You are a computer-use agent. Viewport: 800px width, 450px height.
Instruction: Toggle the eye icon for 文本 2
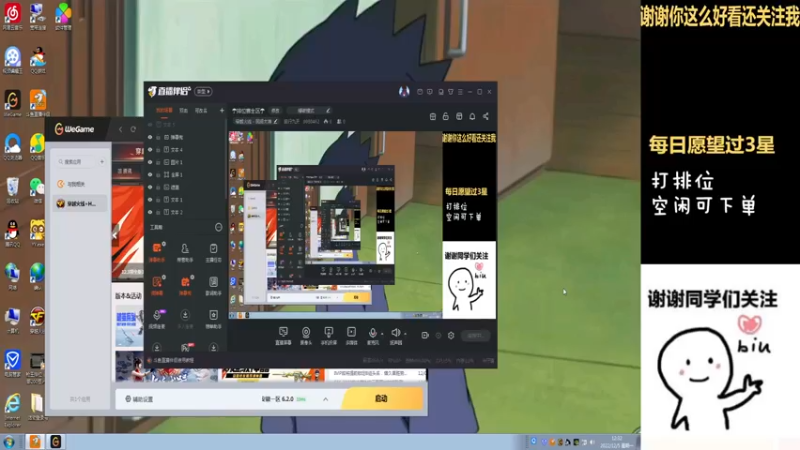(x=150, y=212)
